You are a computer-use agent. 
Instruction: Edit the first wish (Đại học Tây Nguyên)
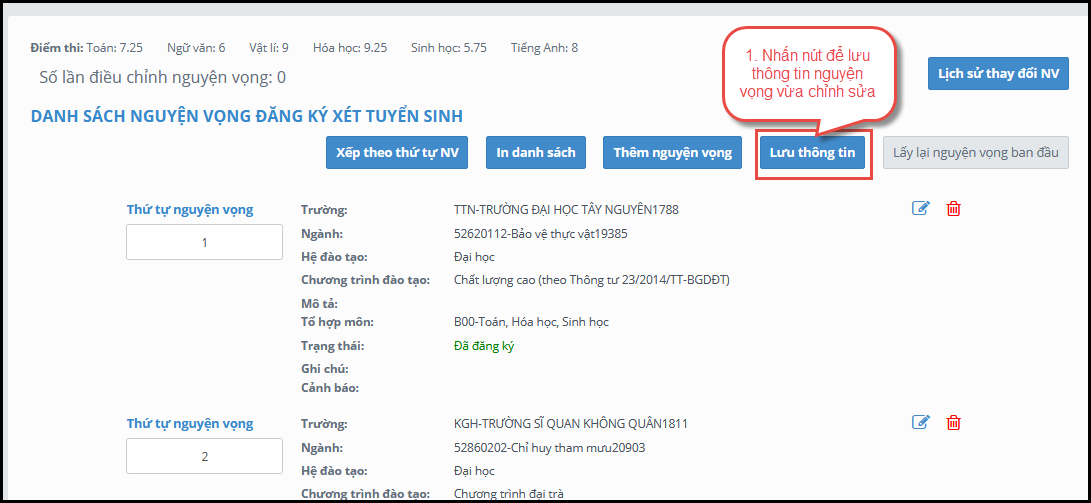921,208
